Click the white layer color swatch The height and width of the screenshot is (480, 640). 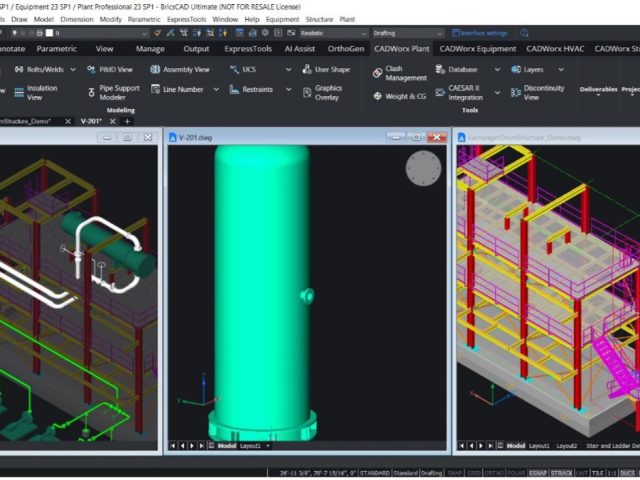click(49, 33)
